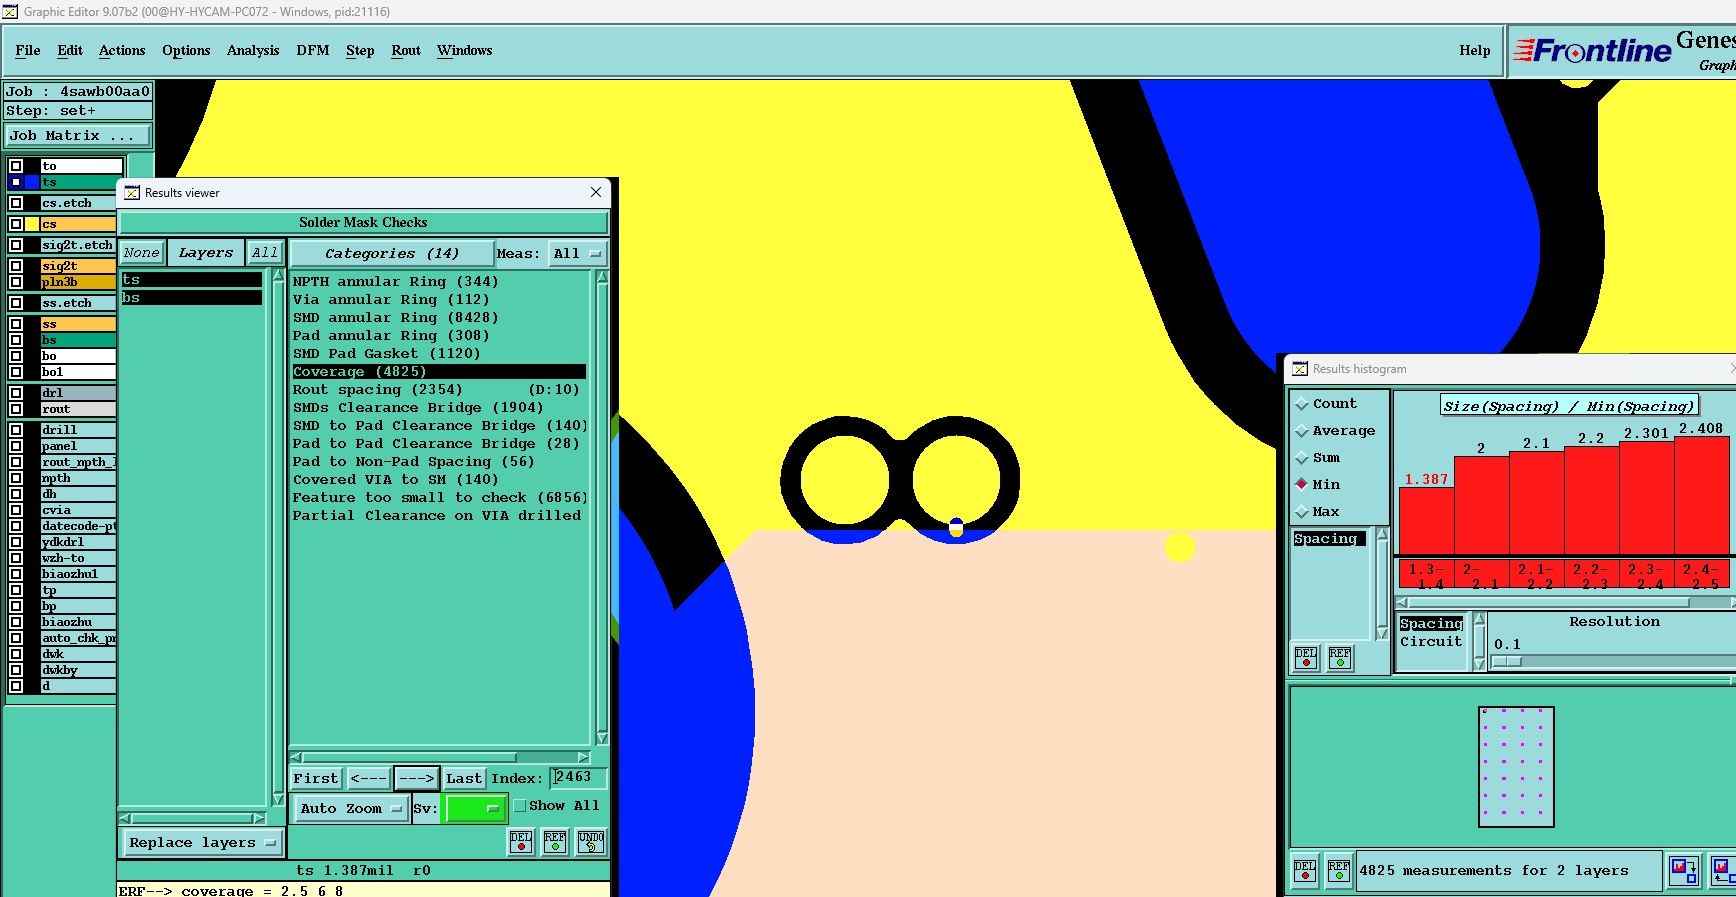Viewport: 1736px width, 897px height.
Task: Click the UNDO icon in Results viewer
Action: click(x=591, y=842)
